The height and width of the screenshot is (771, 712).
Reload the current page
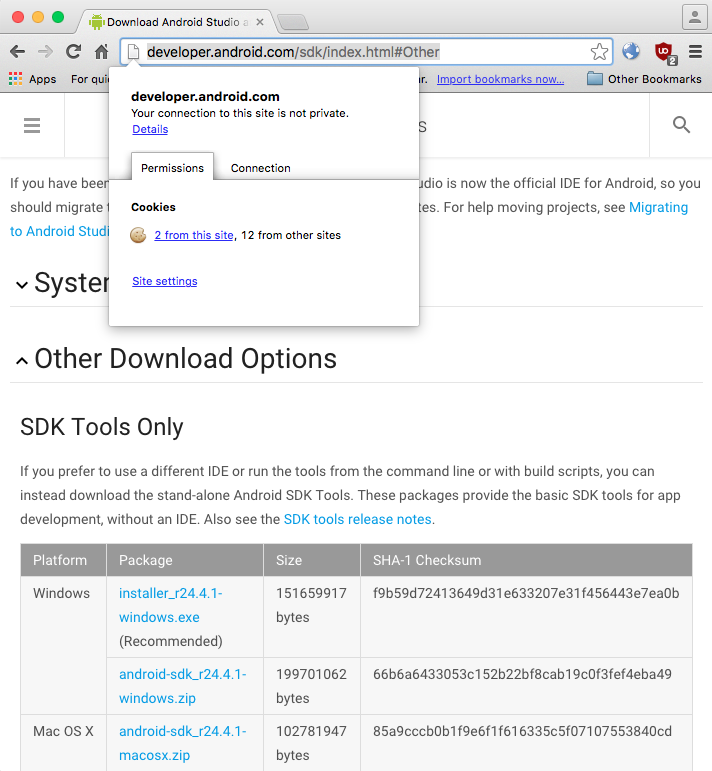point(74,52)
